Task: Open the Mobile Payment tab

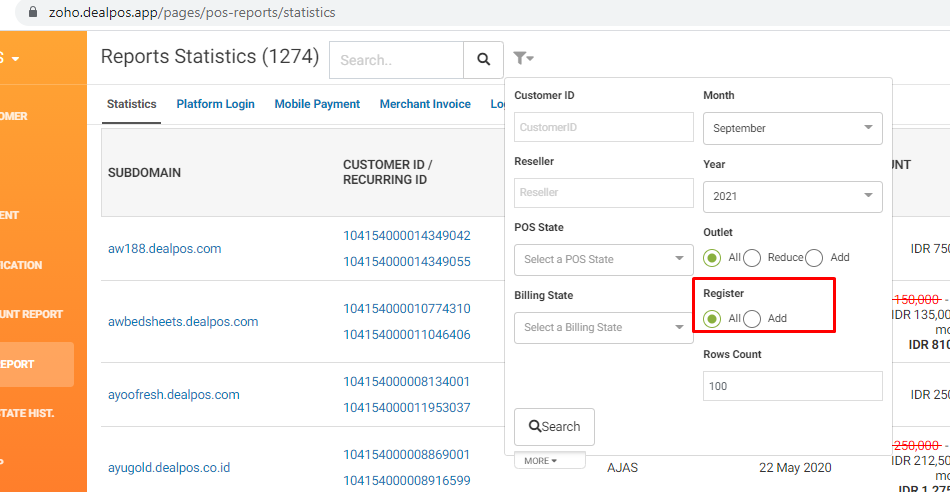Action: point(317,104)
